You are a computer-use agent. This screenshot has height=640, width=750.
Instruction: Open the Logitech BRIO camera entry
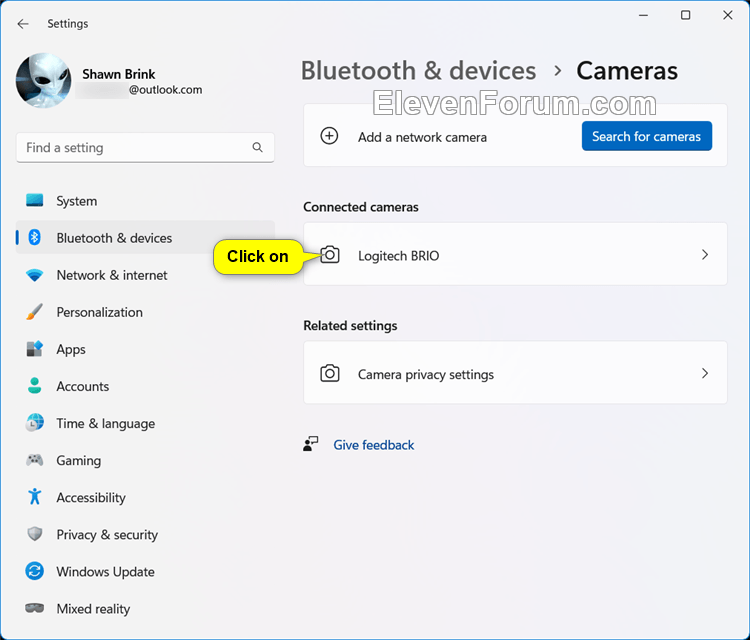click(x=515, y=254)
